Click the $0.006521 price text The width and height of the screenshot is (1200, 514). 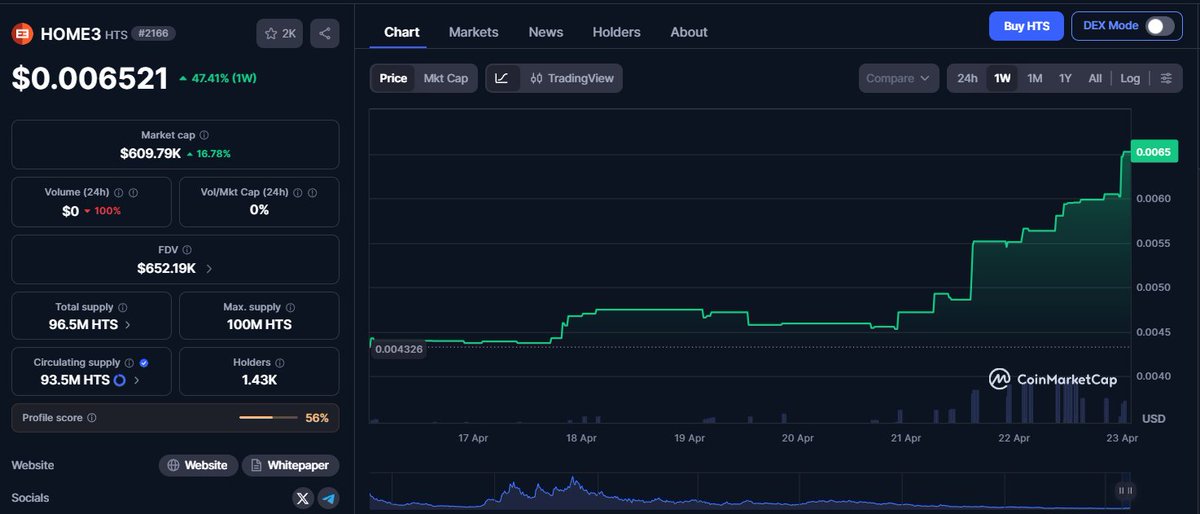(x=90, y=78)
